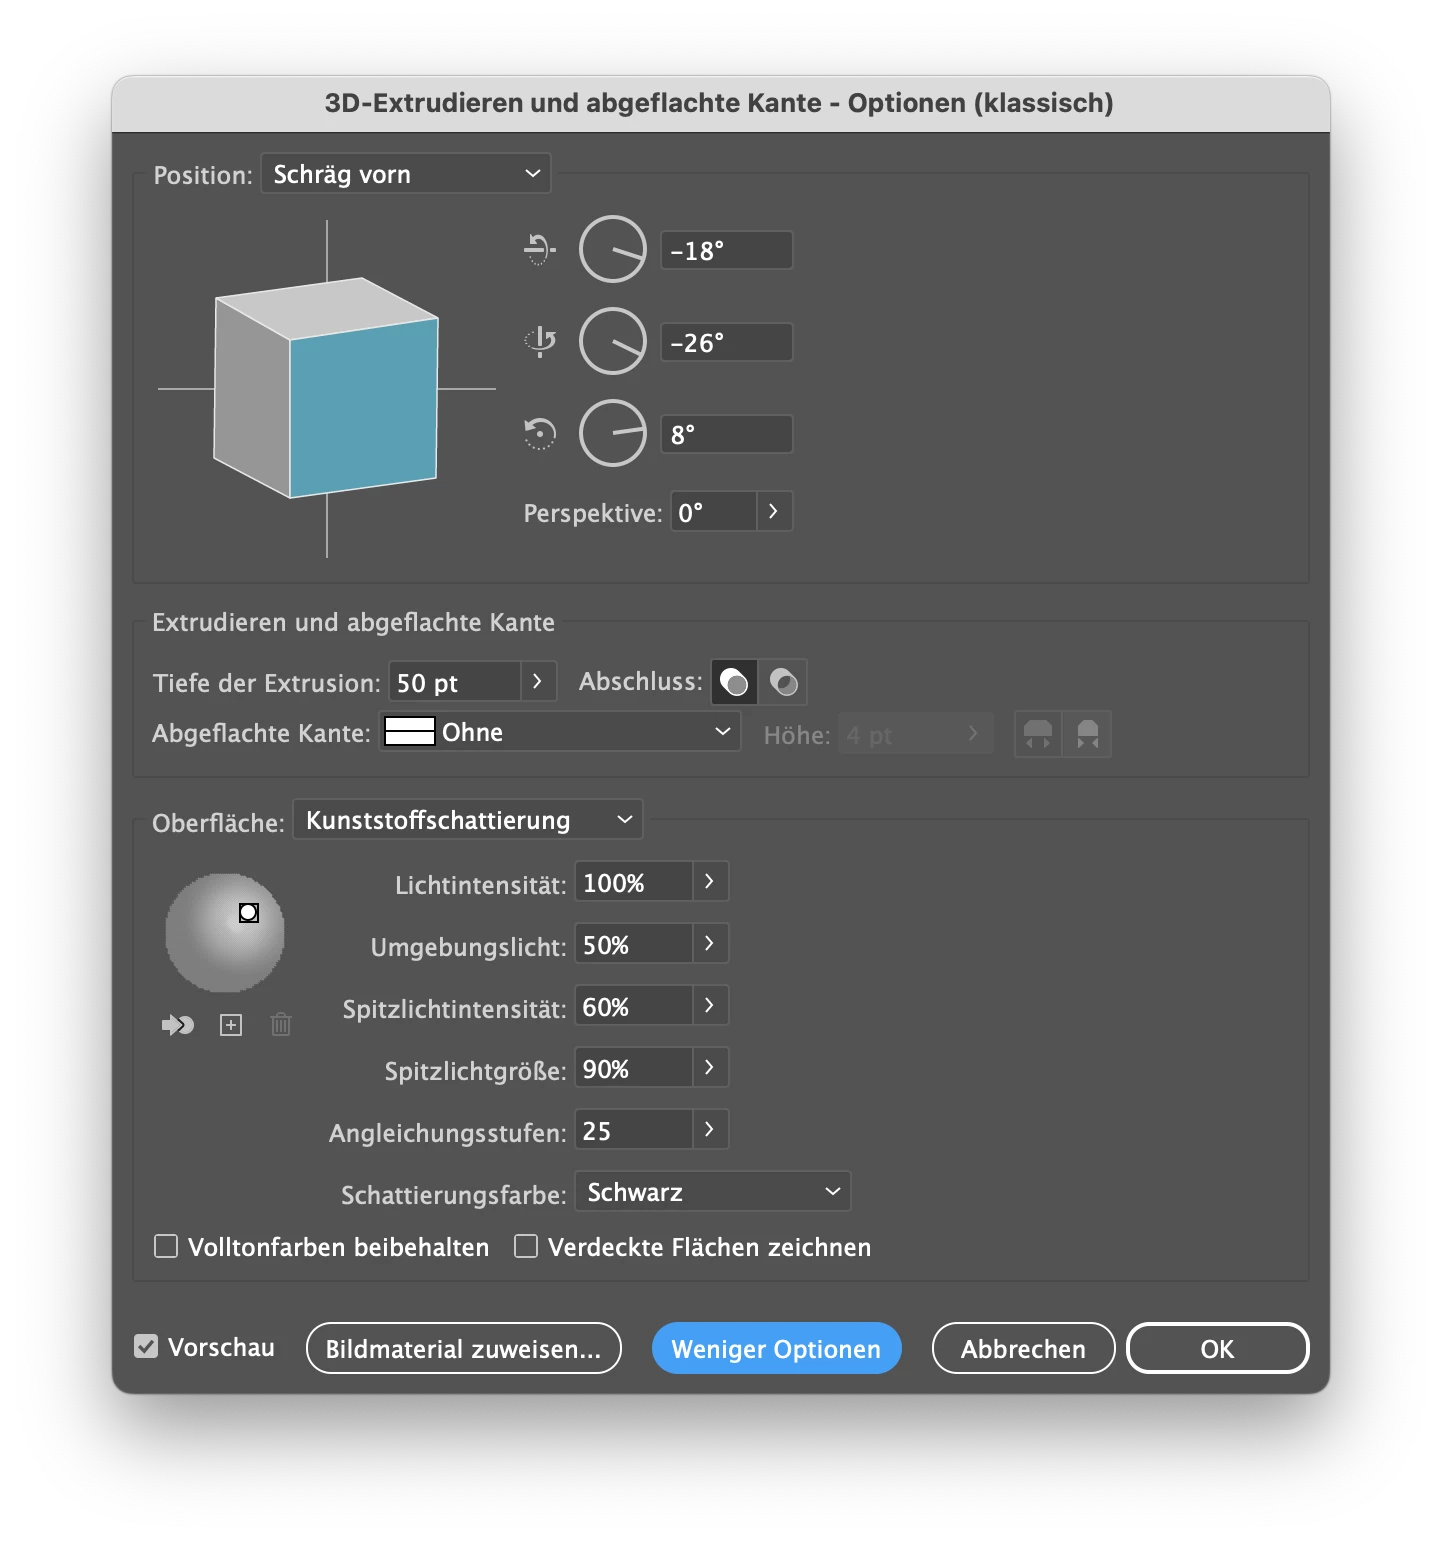1442x1542 pixels.
Task: Uncheck the Vorschau checkbox
Action: (x=146, y=1347)
